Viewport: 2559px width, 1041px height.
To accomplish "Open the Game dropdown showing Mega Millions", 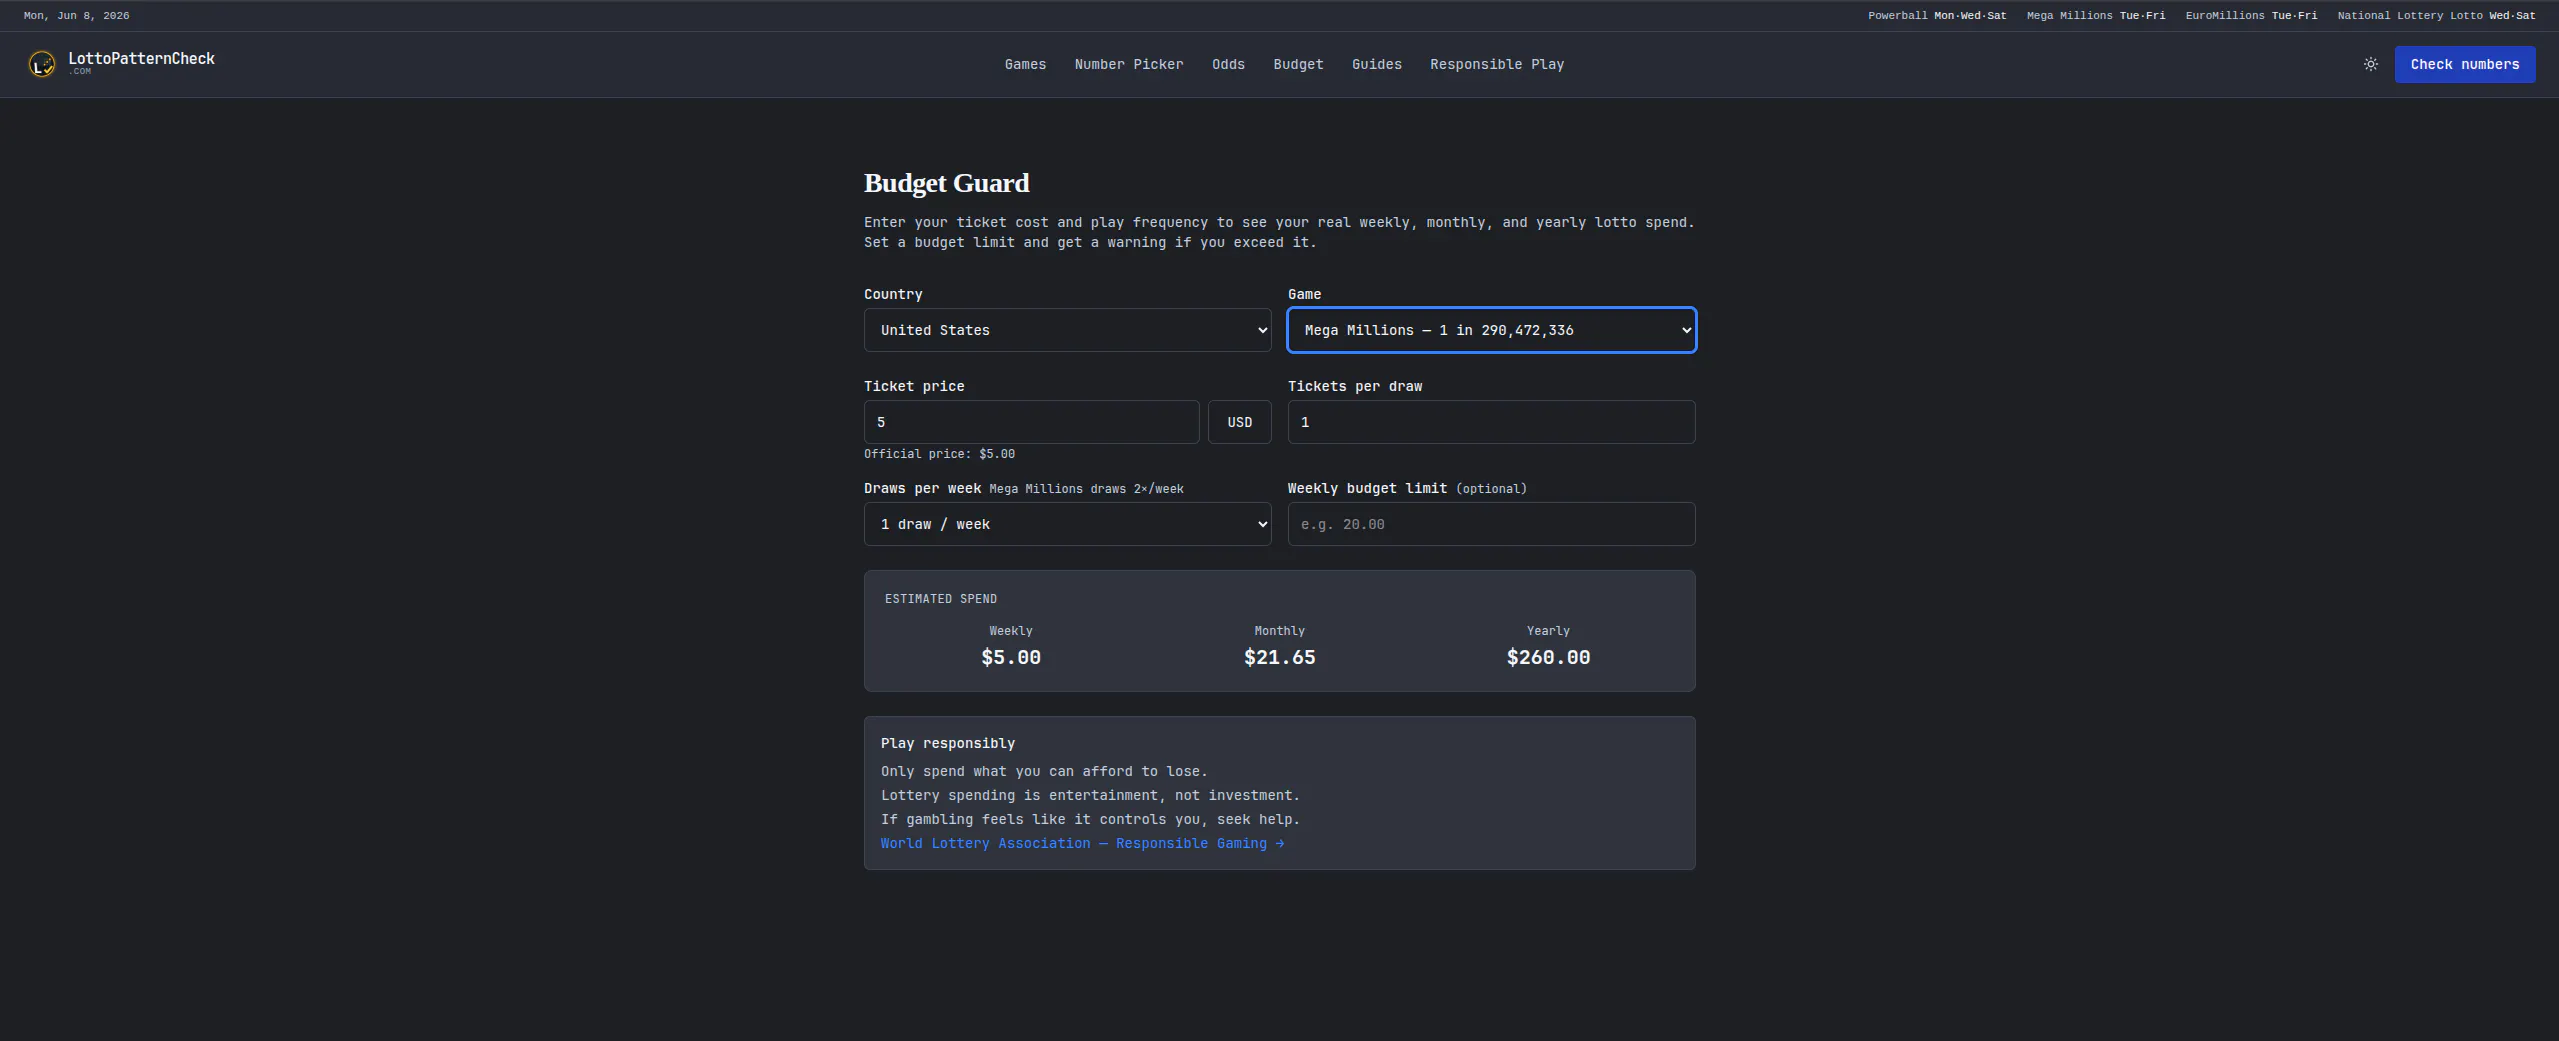I will point(1491,330).
